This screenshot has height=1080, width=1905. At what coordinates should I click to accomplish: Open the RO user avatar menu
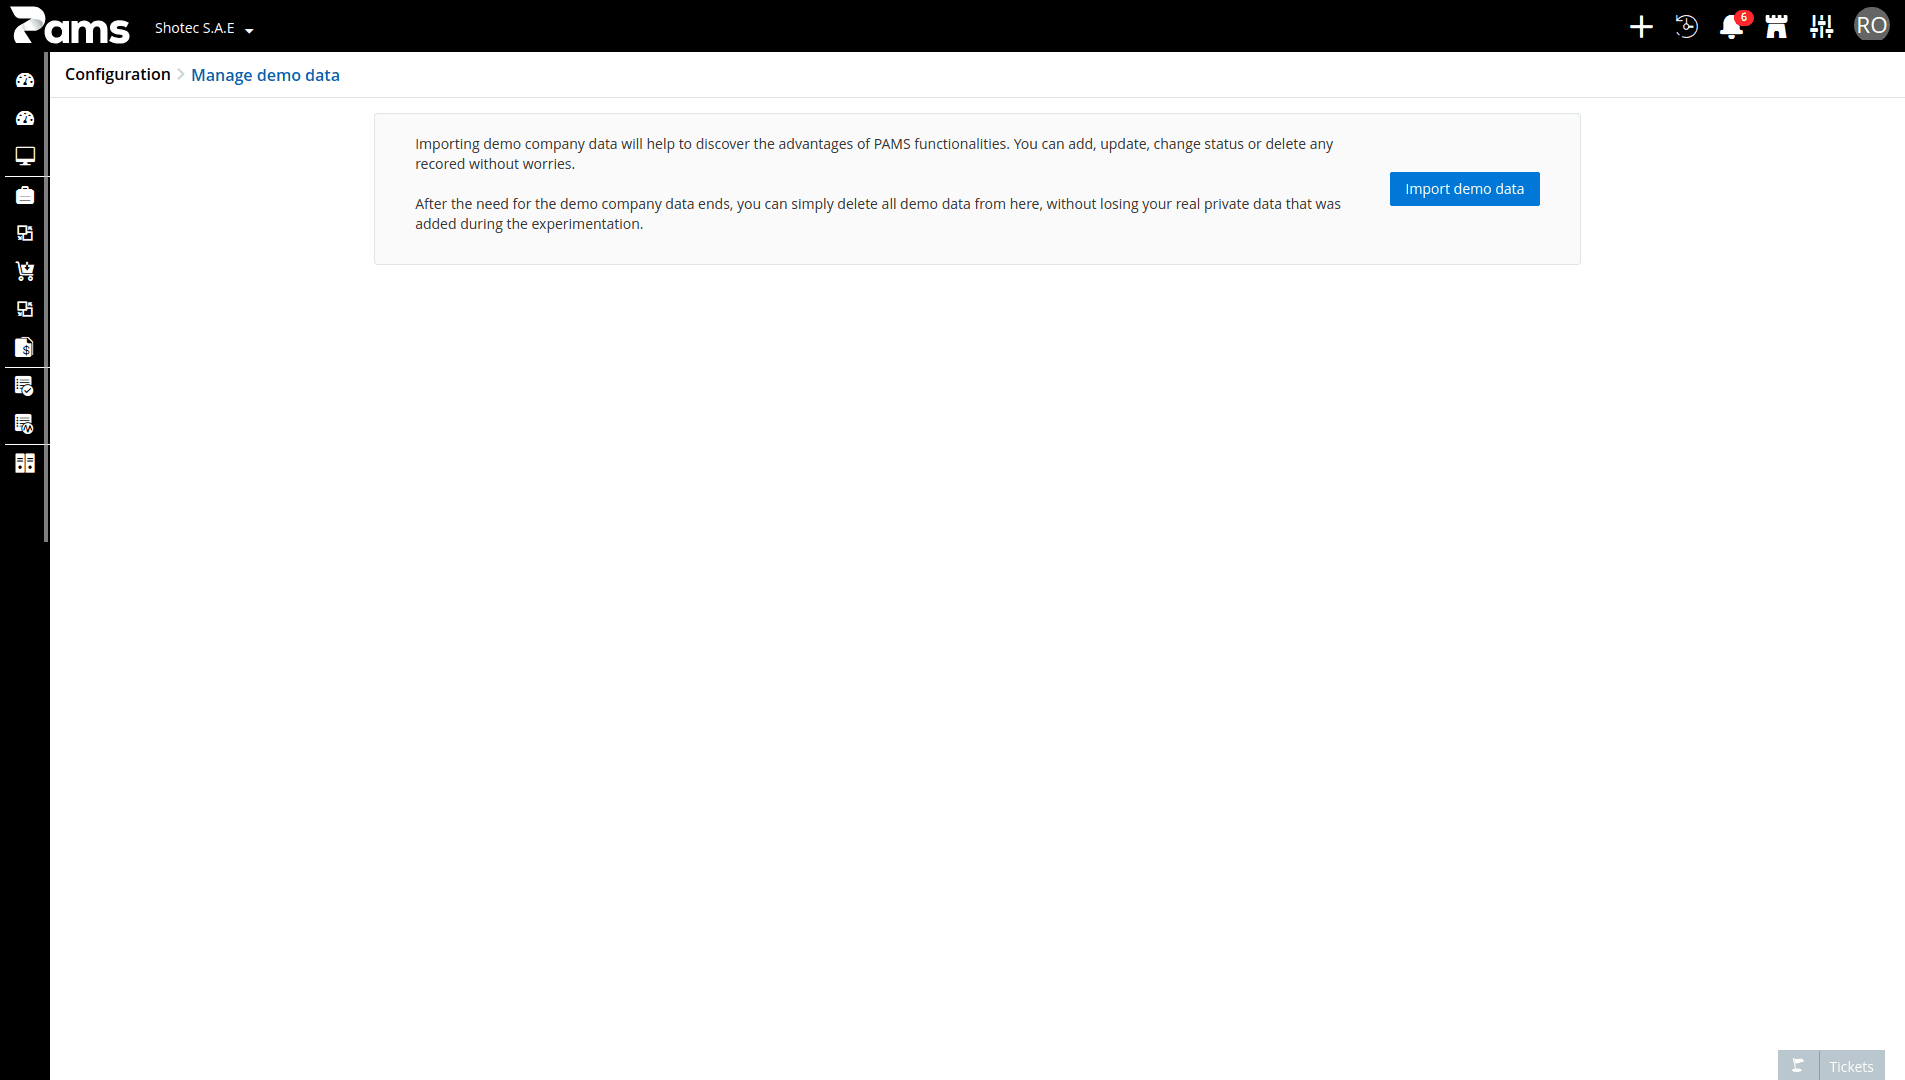click(x=1871, y=25)
